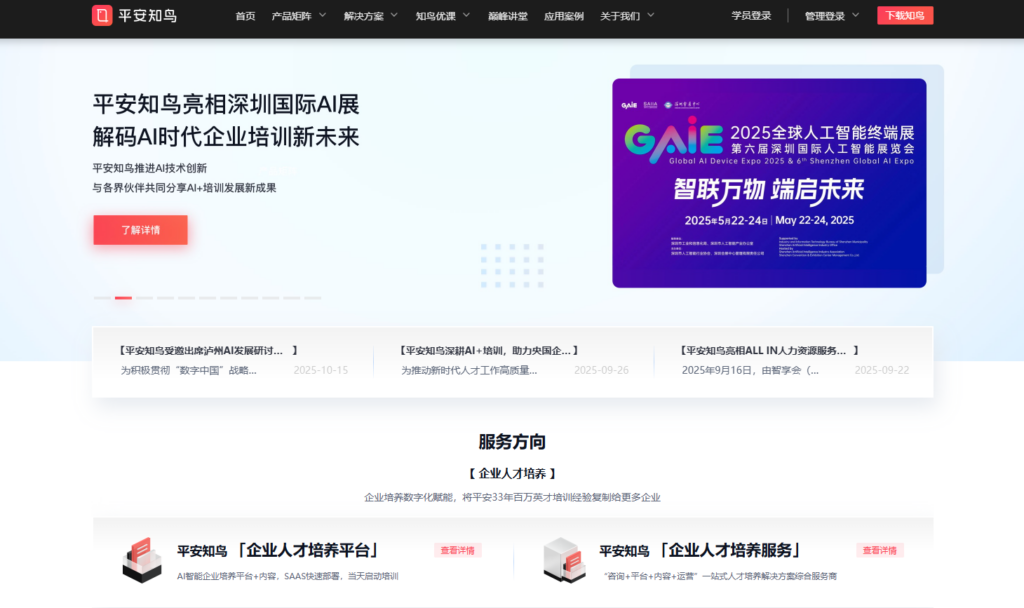Image resolution: width=1024 pixels, height=608 pixels.
Task: Expand the 产品矩阵 dropdown menu
Action: 293,15
